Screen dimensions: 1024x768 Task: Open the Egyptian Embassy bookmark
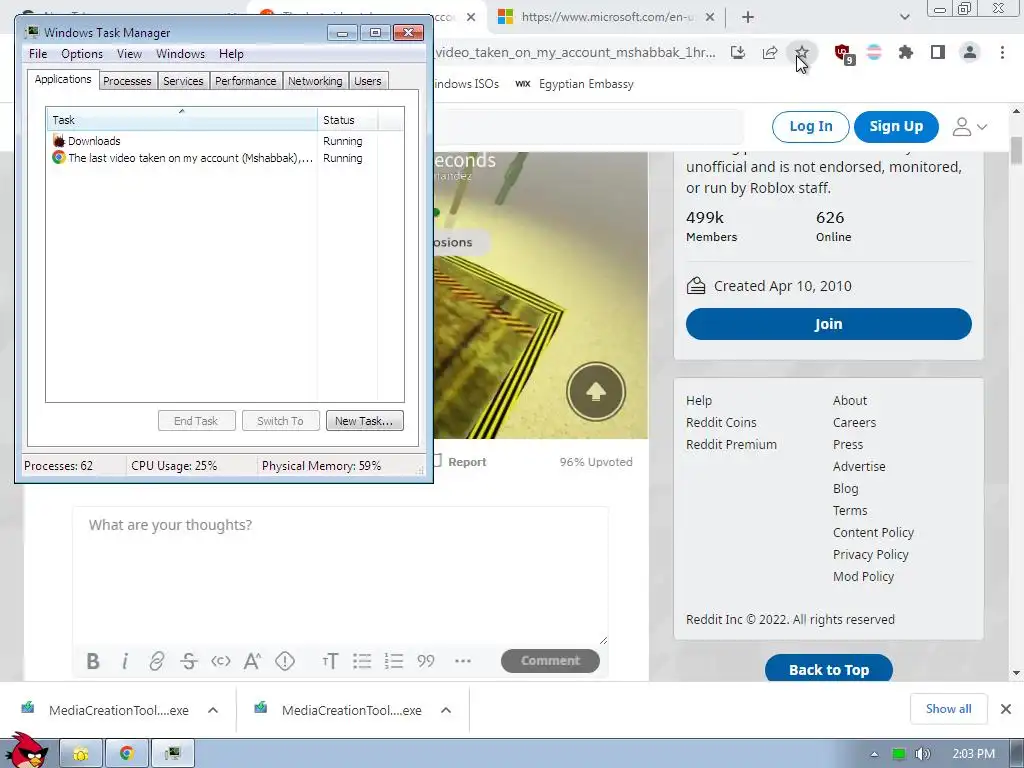pos(575,84)
